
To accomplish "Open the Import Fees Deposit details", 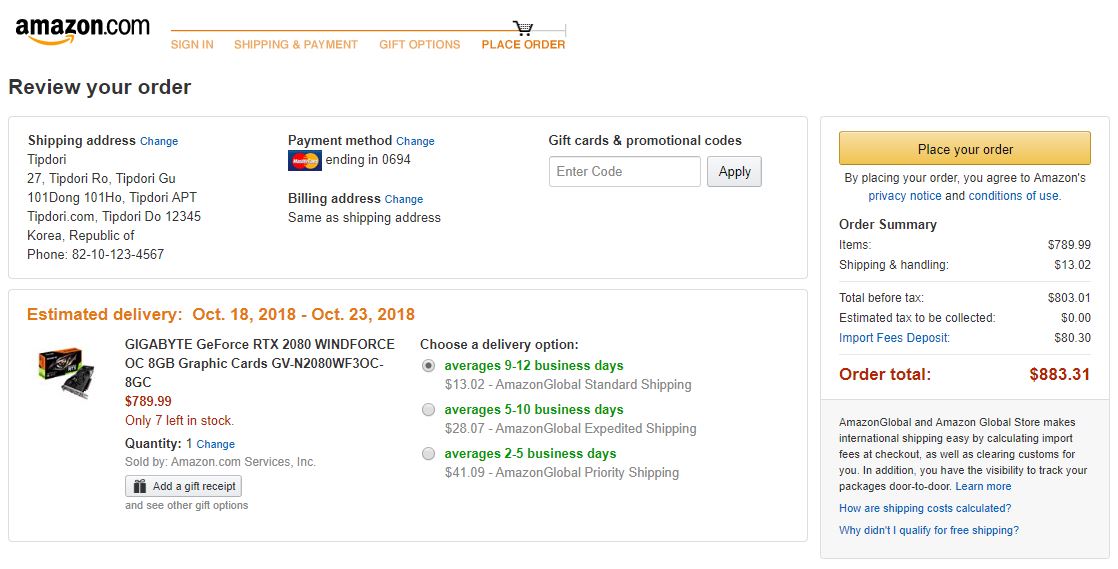I will (894, 338).
